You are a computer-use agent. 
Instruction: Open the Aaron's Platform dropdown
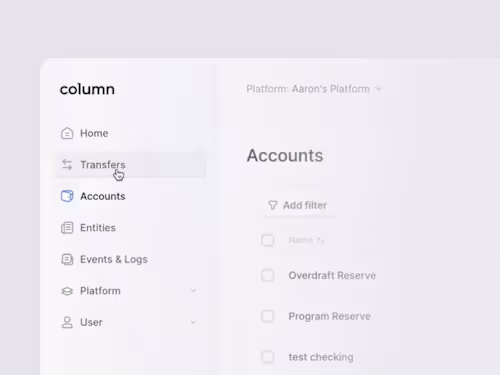point(314,89)
